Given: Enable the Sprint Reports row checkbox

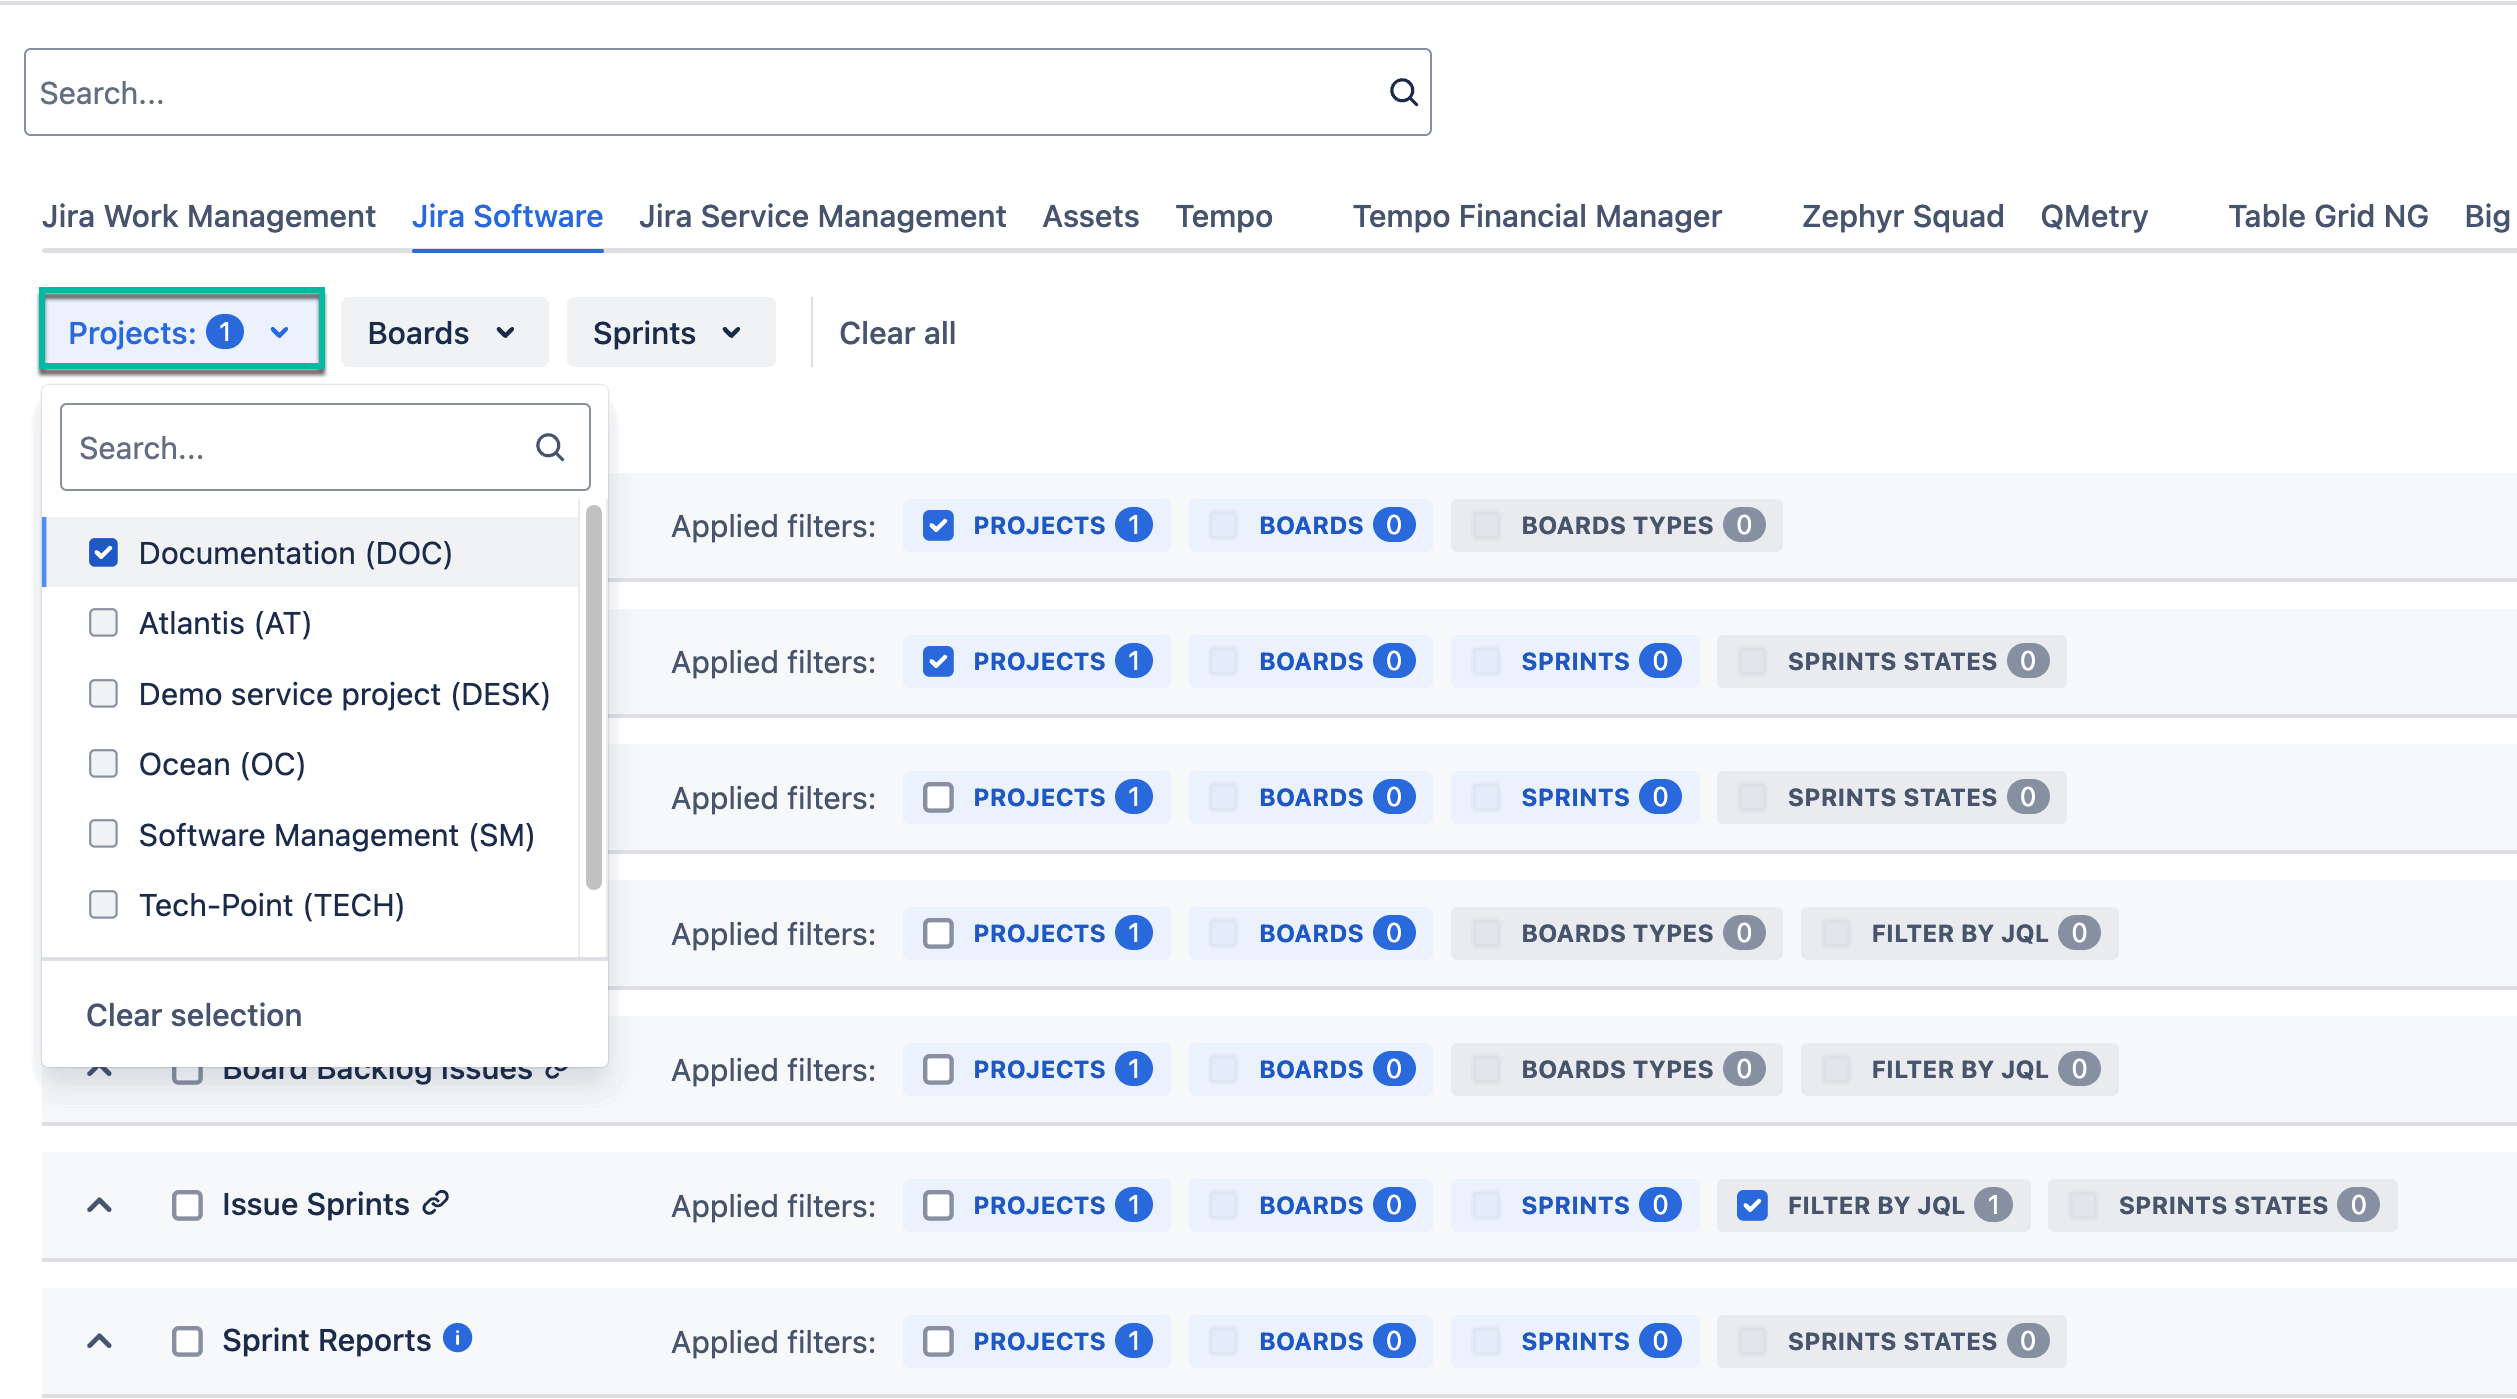Looking at the screenshot, I should coord(187,1339).
